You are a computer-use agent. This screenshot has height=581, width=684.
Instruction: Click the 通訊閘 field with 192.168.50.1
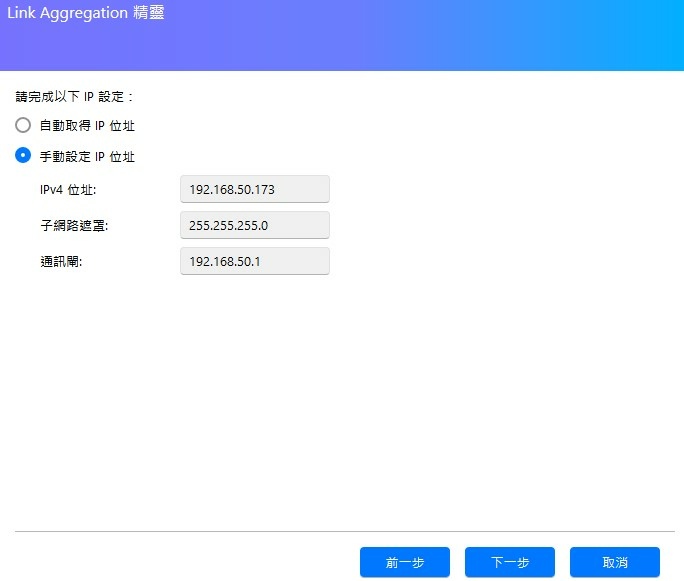point(255,261)
